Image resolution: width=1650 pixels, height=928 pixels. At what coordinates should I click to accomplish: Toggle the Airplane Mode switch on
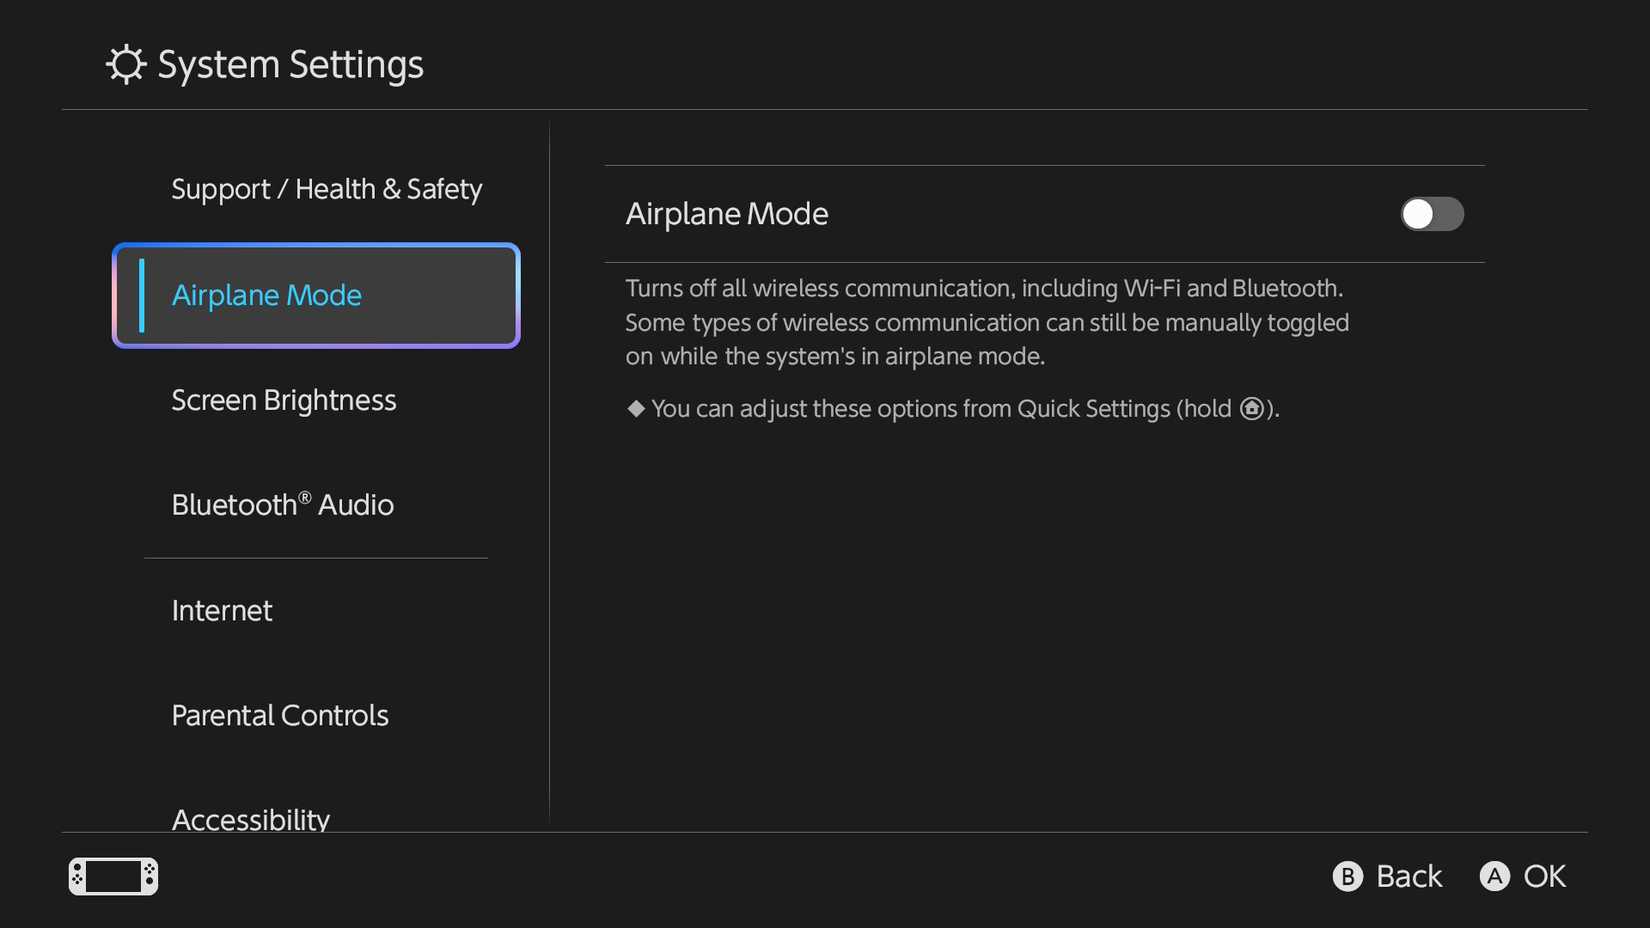click(1431, 214)
